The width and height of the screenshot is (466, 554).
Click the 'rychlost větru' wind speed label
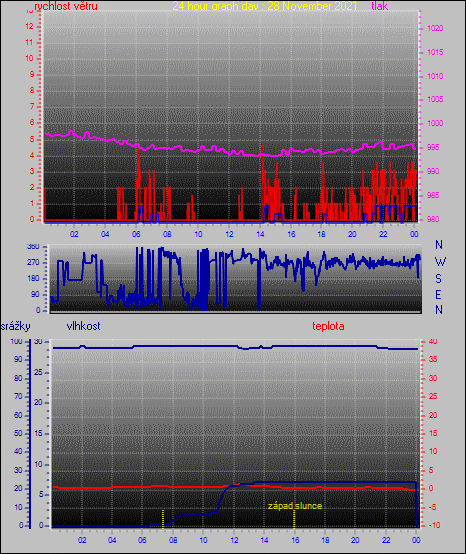tap(66, 6)
